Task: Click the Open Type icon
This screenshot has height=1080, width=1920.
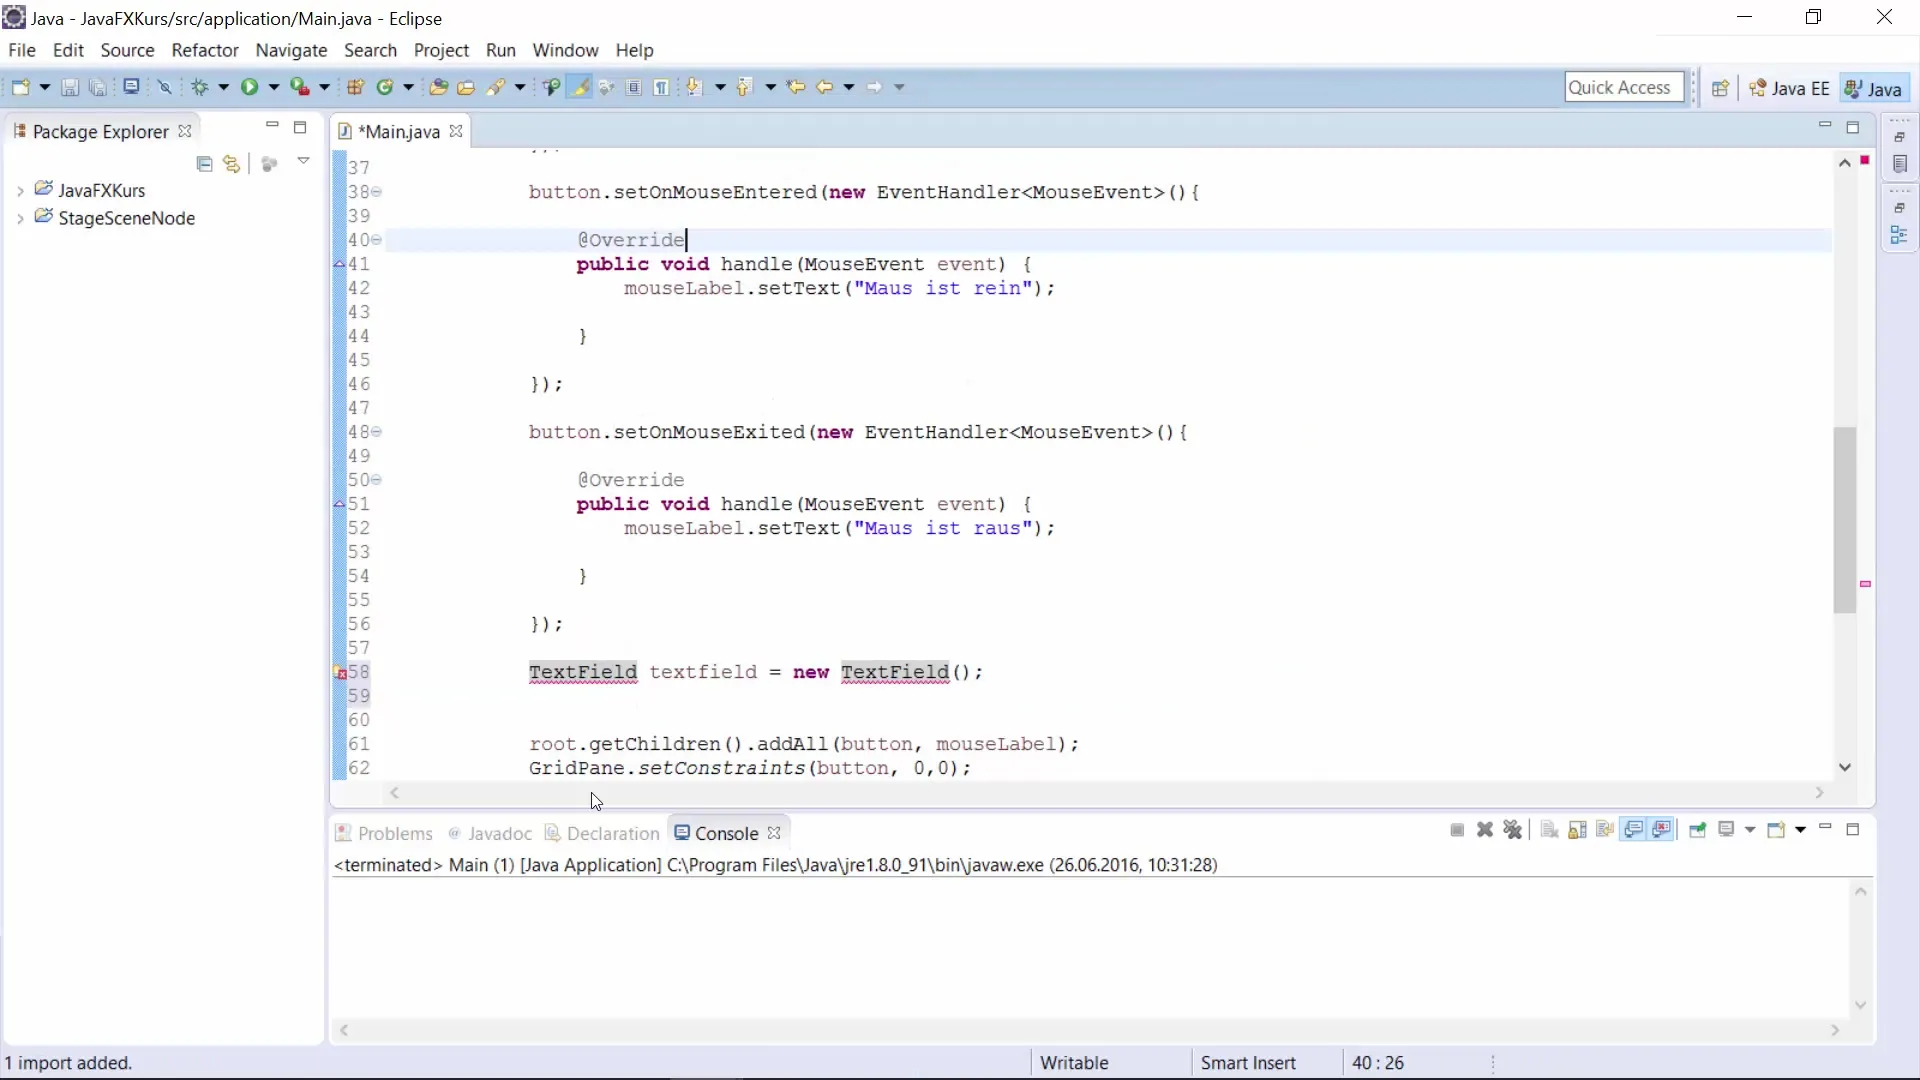Action: [x=438, y=87]
